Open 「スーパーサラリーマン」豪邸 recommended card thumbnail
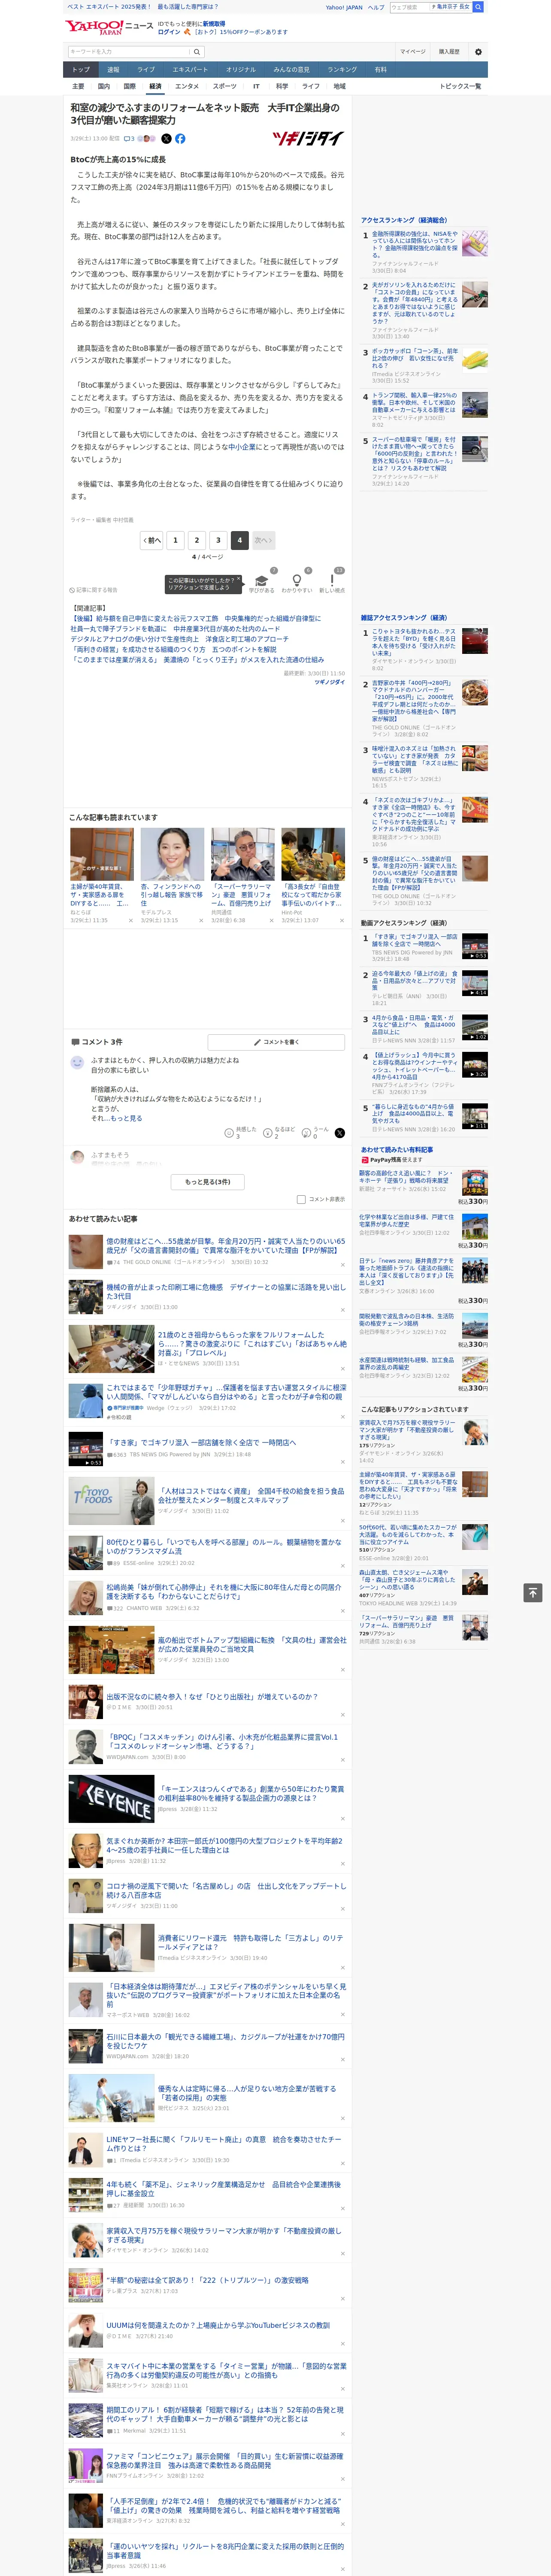551x2576 pixels. tap(242, 854)
